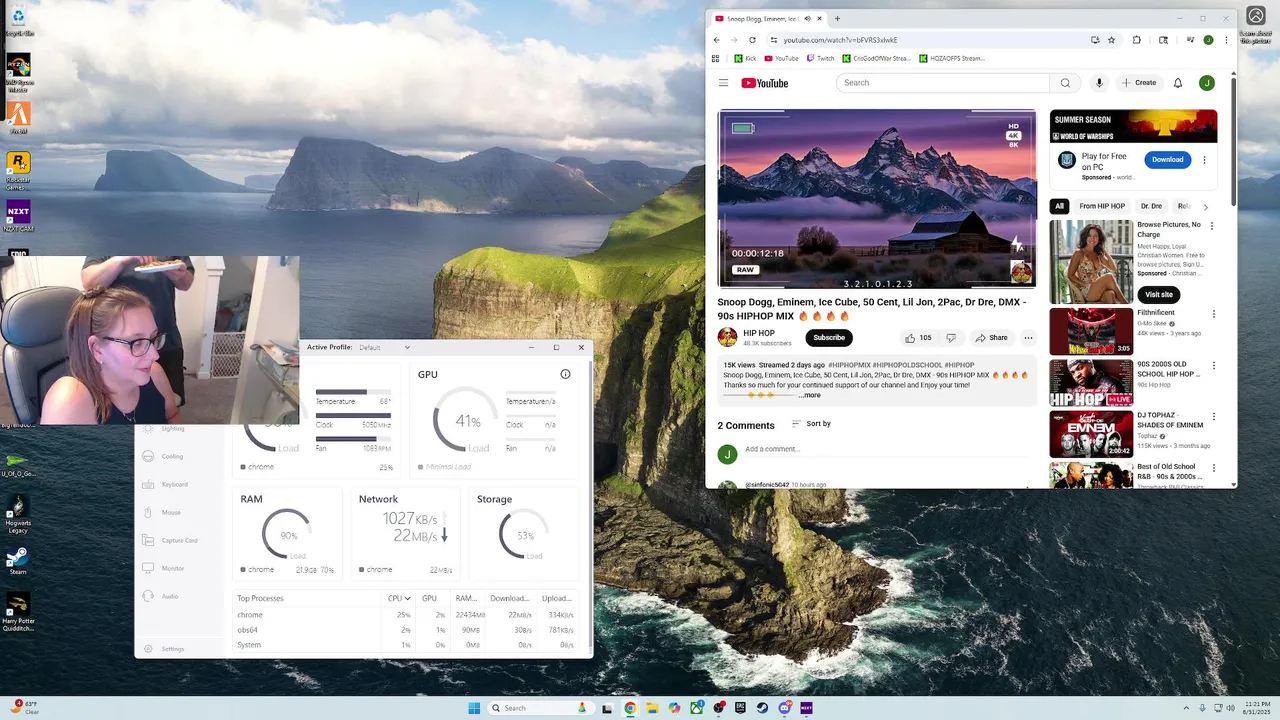Screen dimensions: 1280x720
Task: Dislike the video with thumbs down
Action: (x=951, y=338)
